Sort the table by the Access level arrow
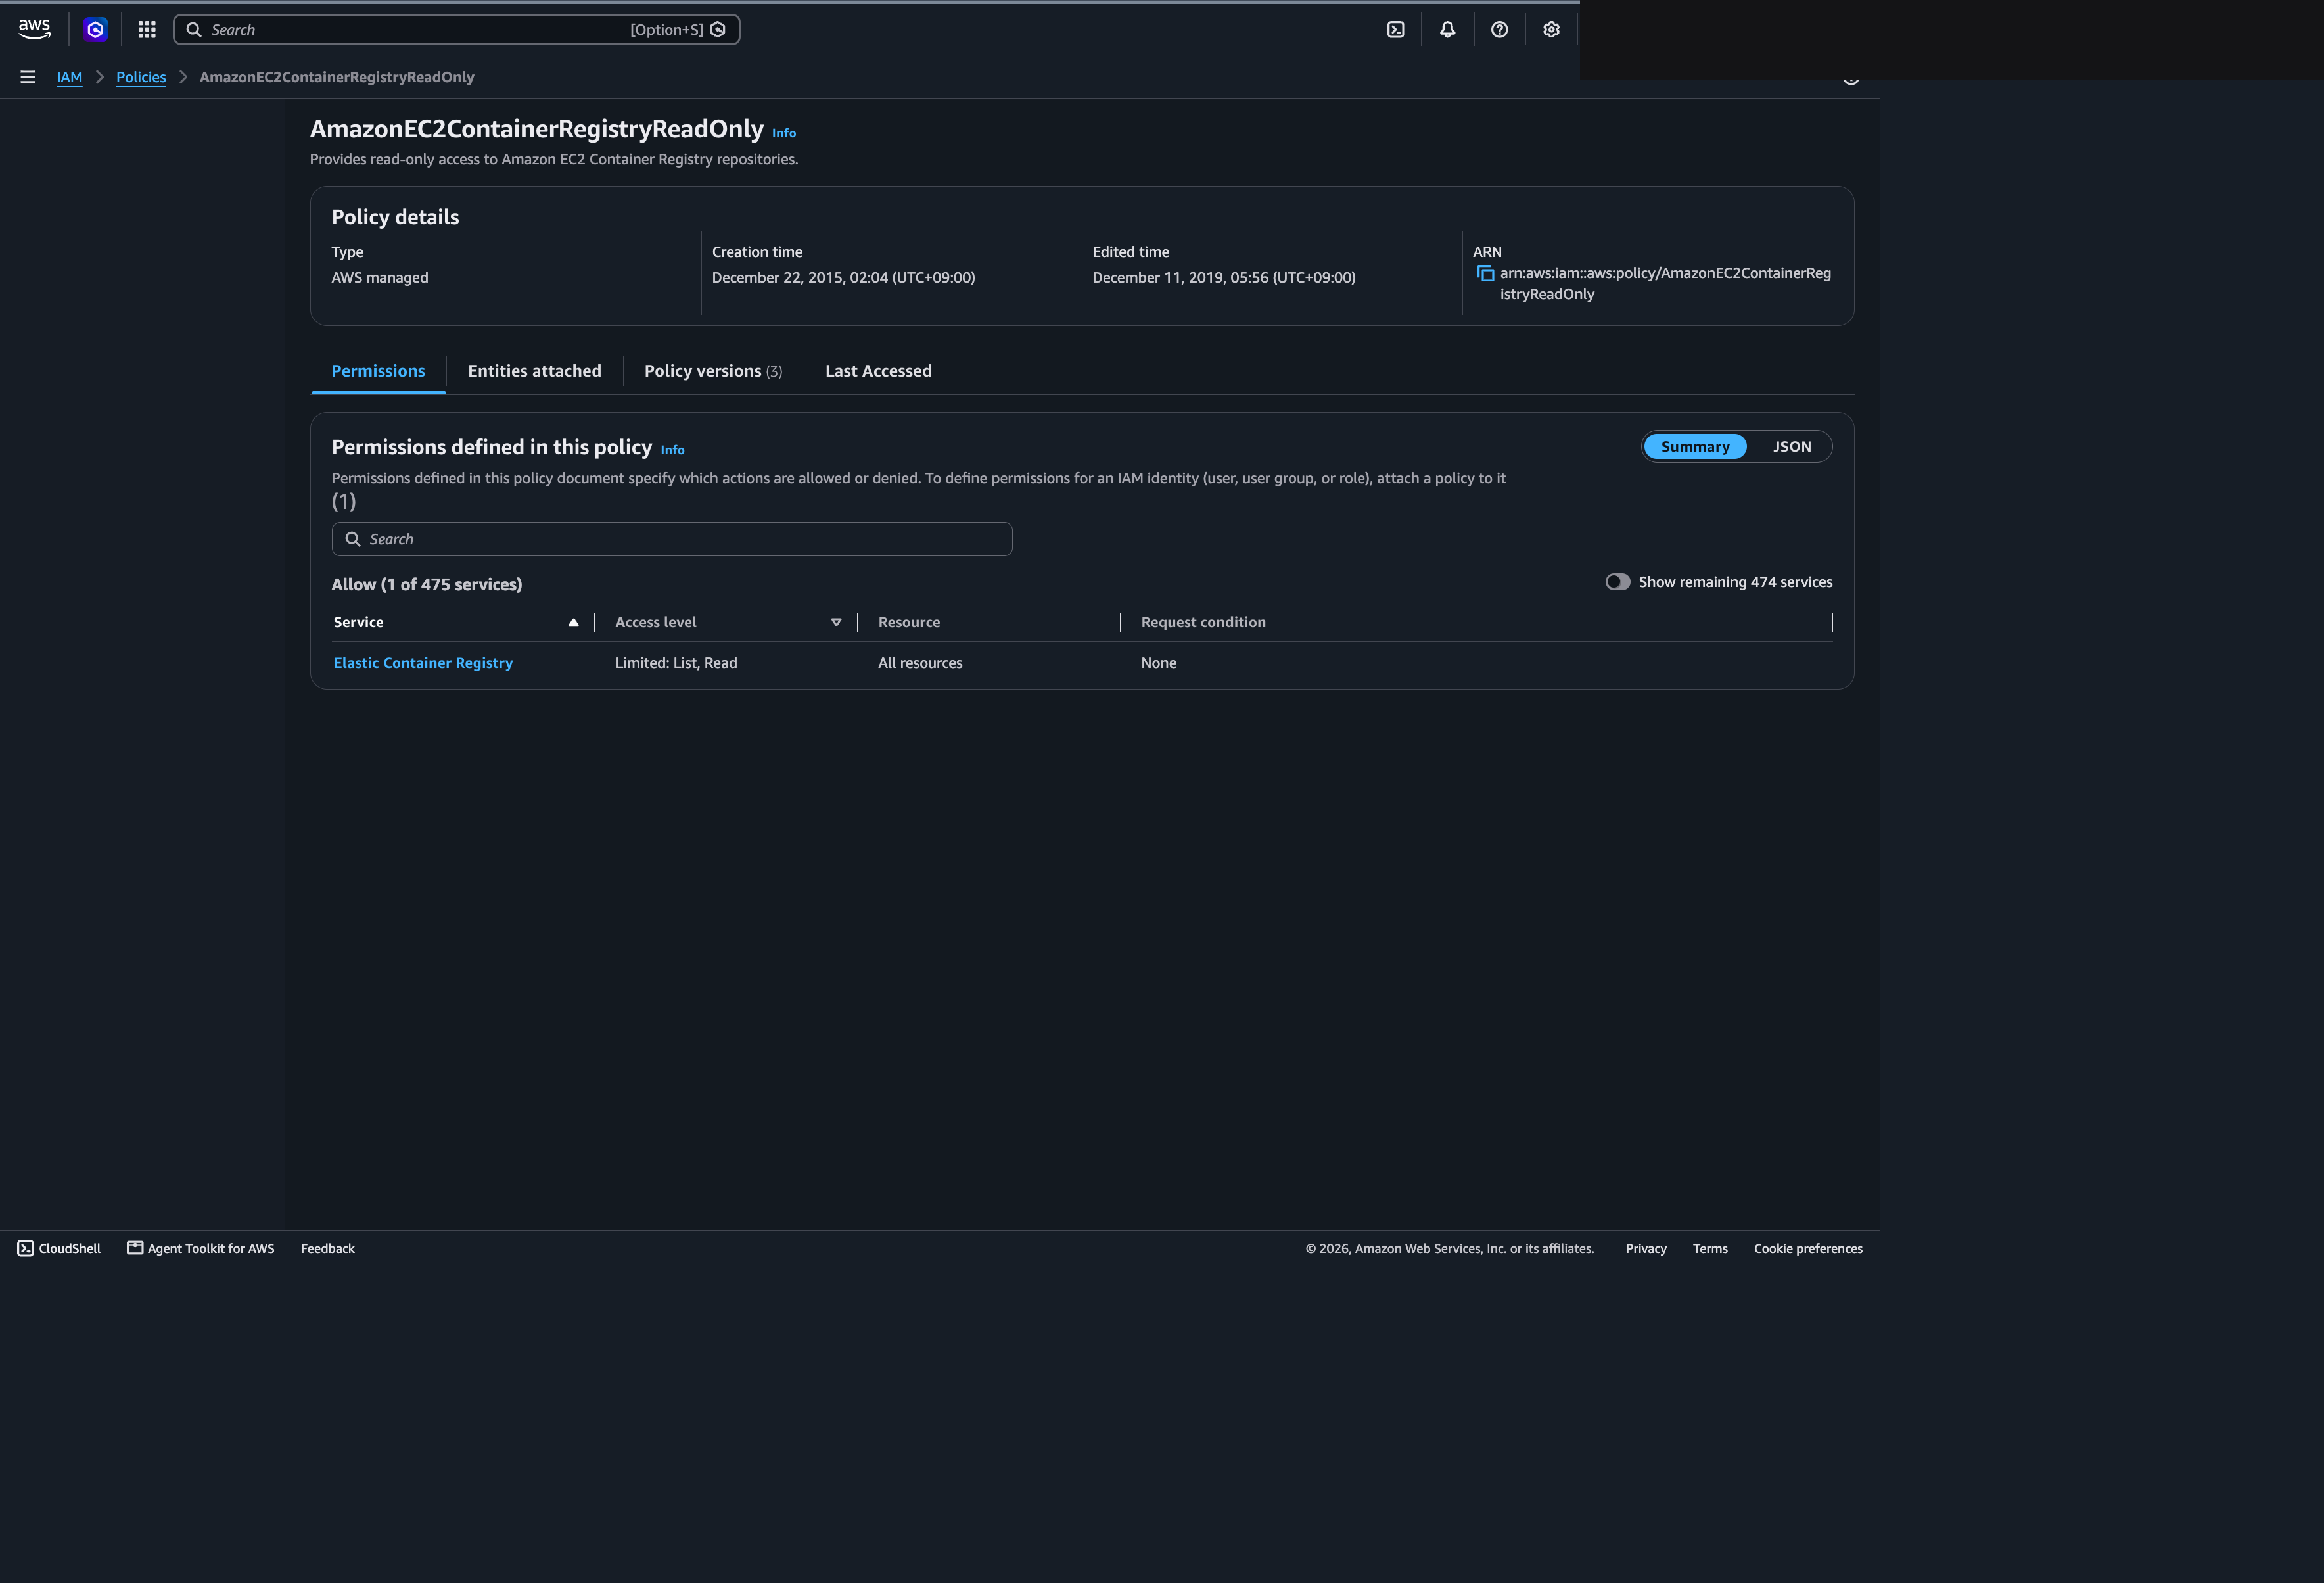This screenshot has height=1583, width=2324. click(836, 622)
